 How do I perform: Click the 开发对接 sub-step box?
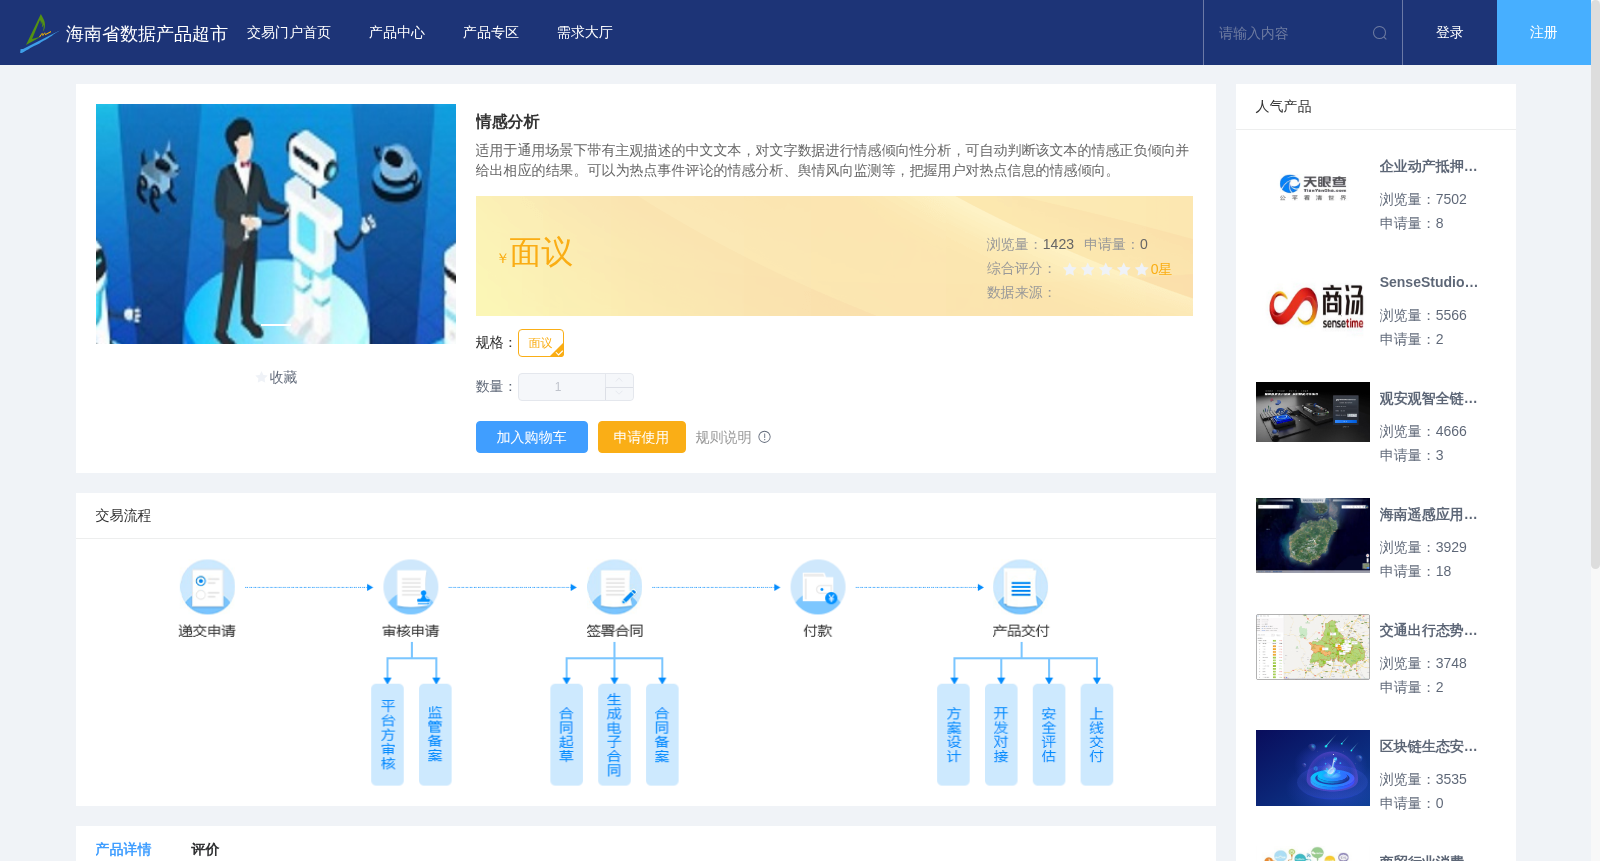point(1001,735)
